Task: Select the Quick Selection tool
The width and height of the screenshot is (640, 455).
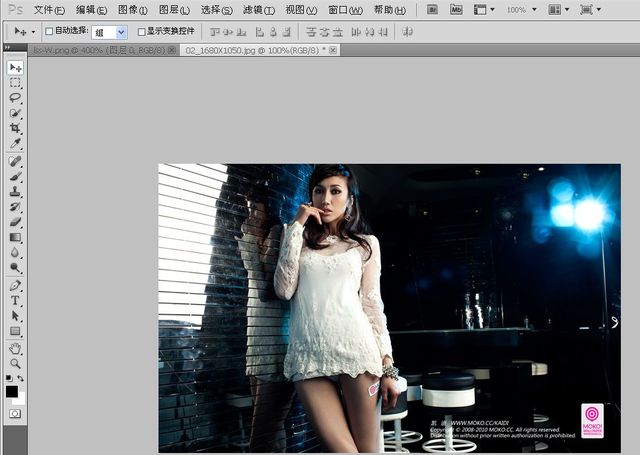Action: click(16, 113)
